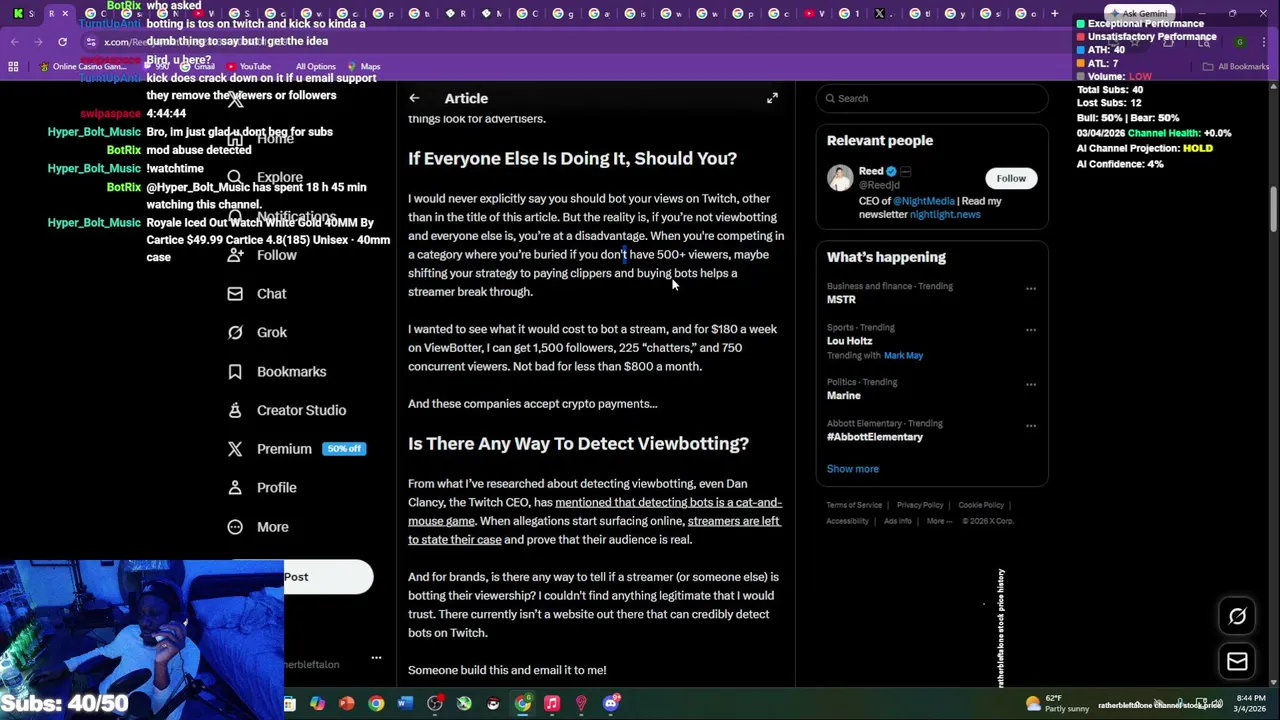
Task: Open PowerPoint from the taskbar
Action: [x=346, y=704]
